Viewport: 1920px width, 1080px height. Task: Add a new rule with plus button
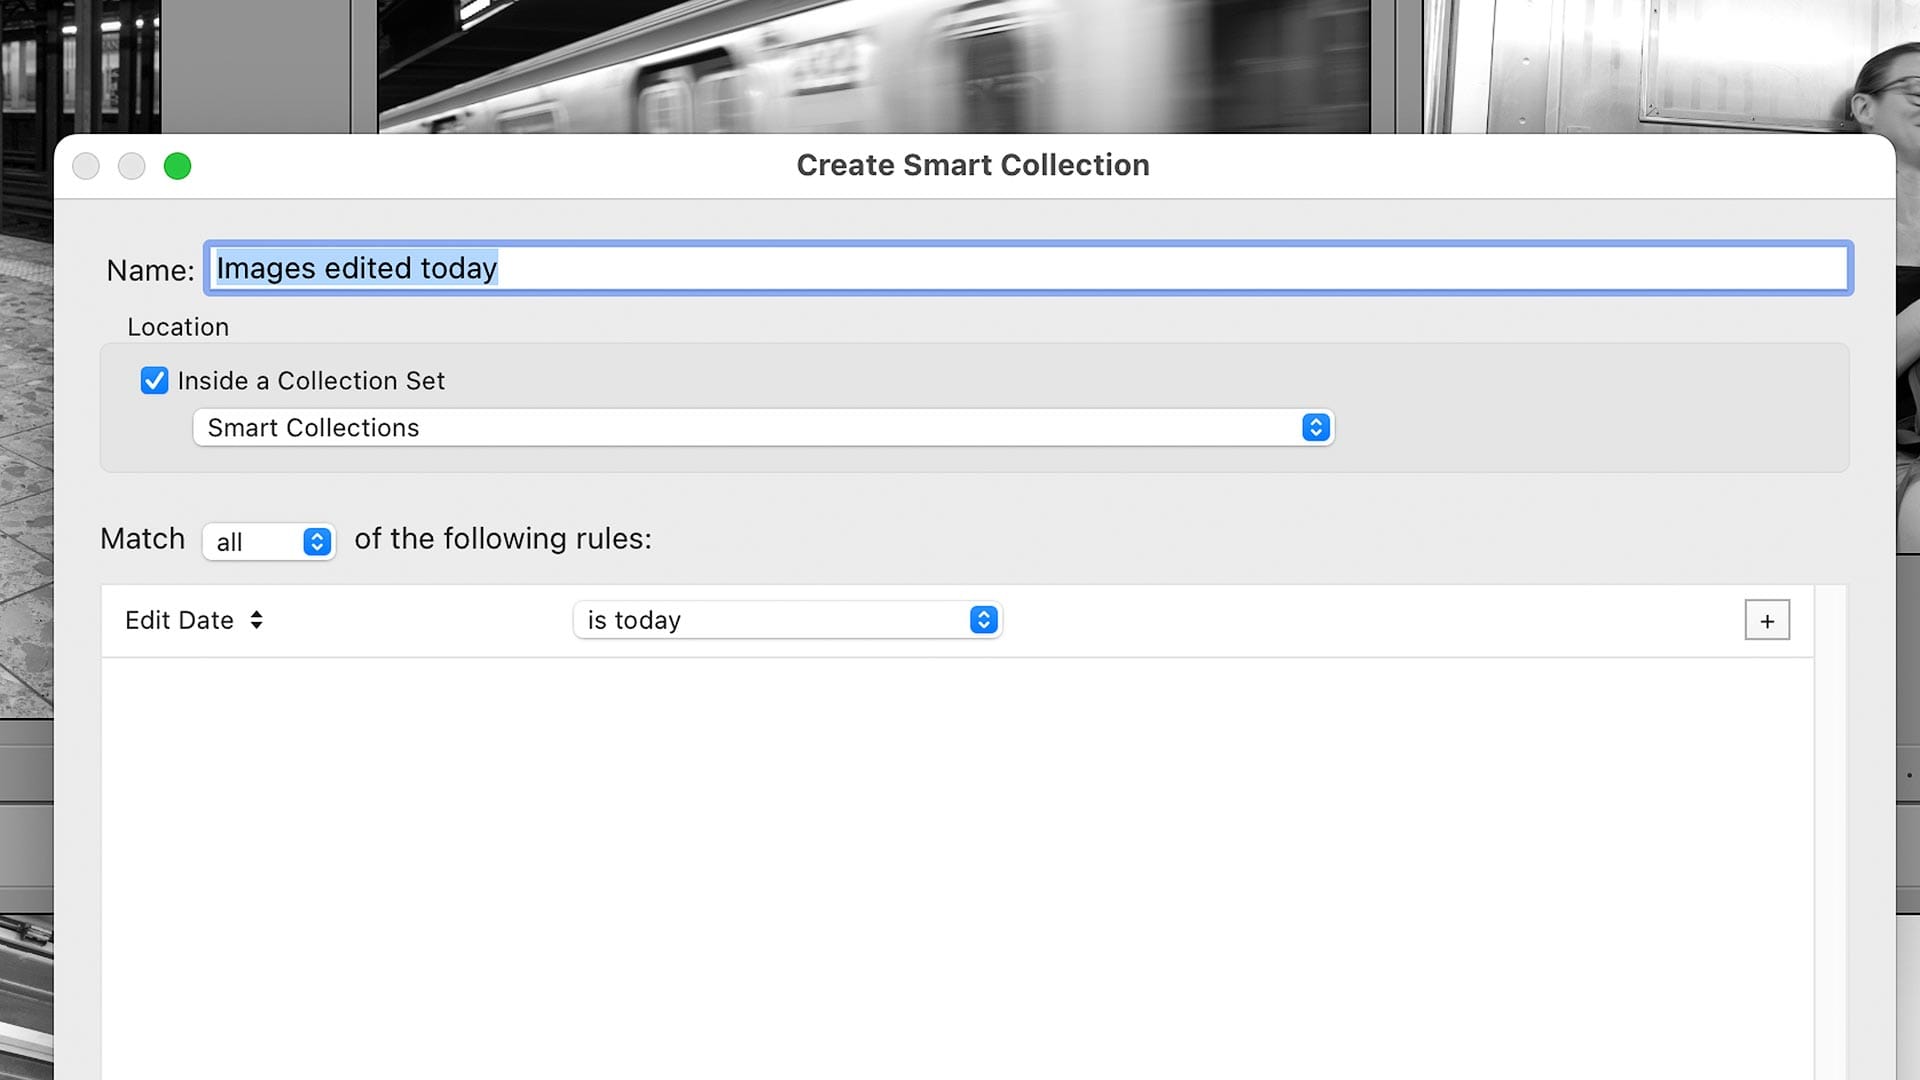click(x=1766, y=621)
